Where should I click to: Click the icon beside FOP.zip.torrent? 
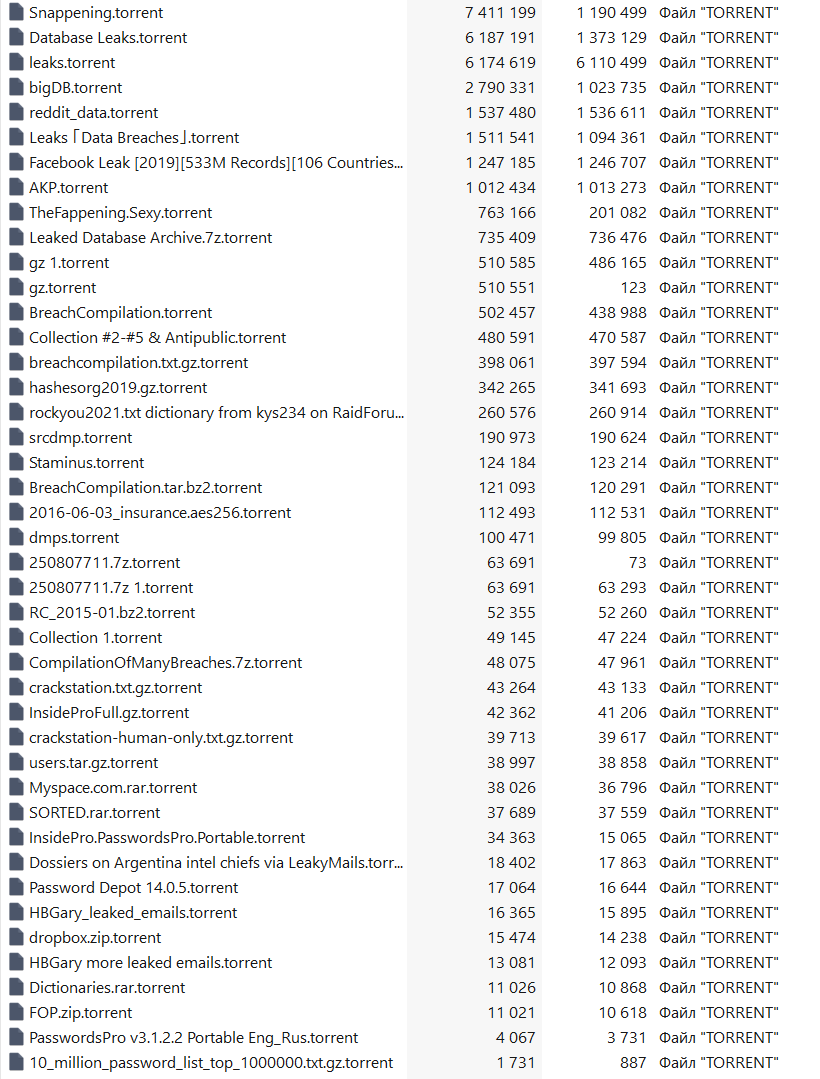pos(17,1013)
